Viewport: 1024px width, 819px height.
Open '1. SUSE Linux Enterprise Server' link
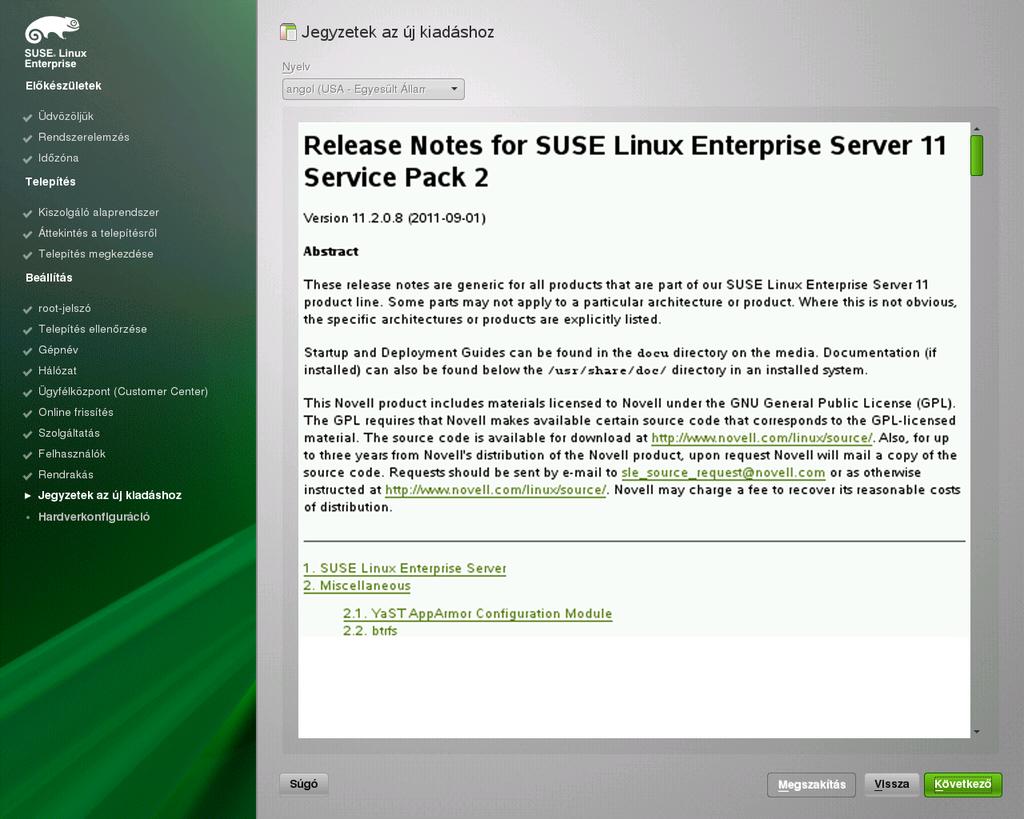pos(405,568)
